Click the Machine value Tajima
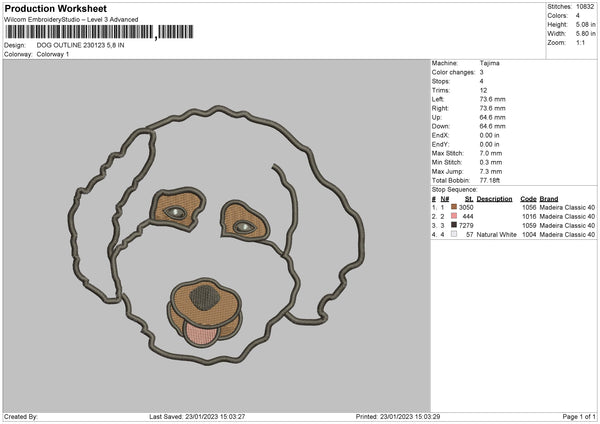This screenshot has width=600, height=424. pos(487,62)
